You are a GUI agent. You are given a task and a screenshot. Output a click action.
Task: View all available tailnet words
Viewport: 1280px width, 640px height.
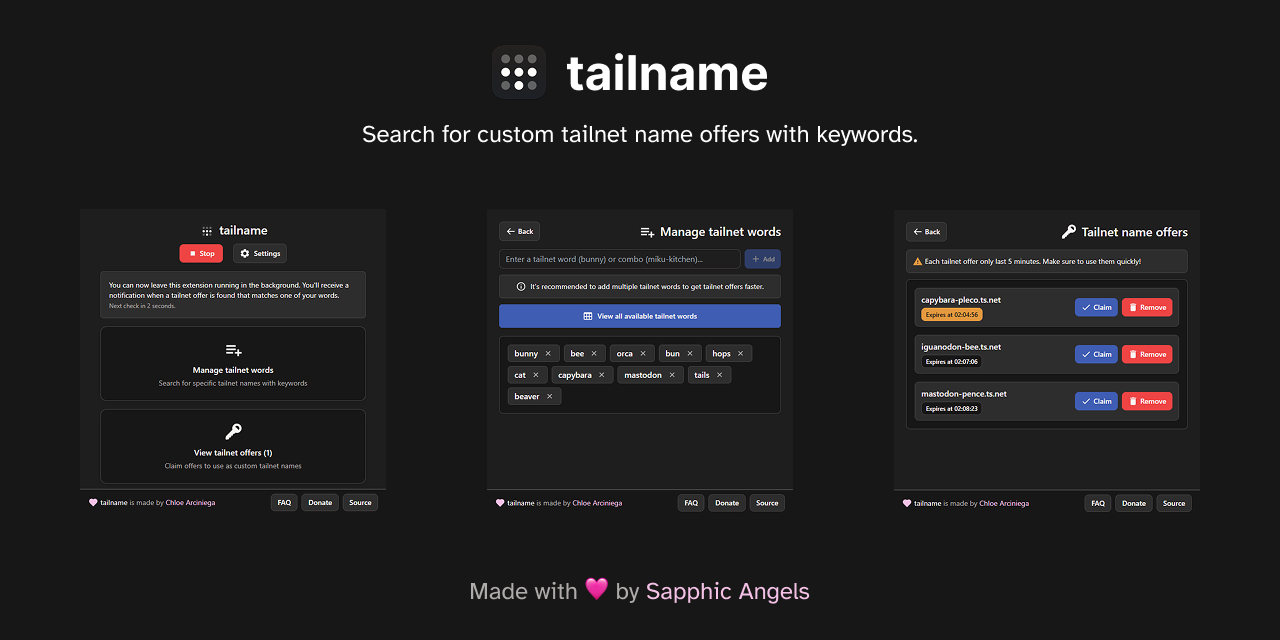640,316
